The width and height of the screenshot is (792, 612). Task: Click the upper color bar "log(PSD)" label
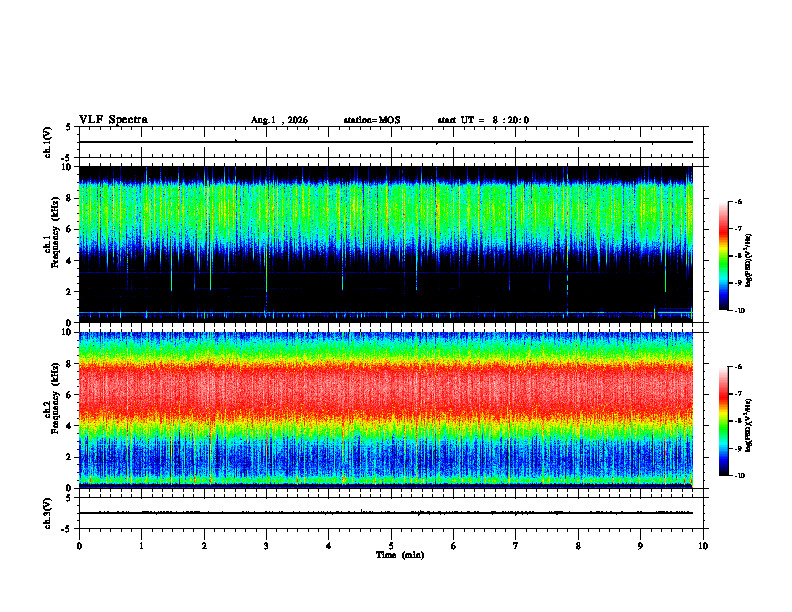pos(750,260)
